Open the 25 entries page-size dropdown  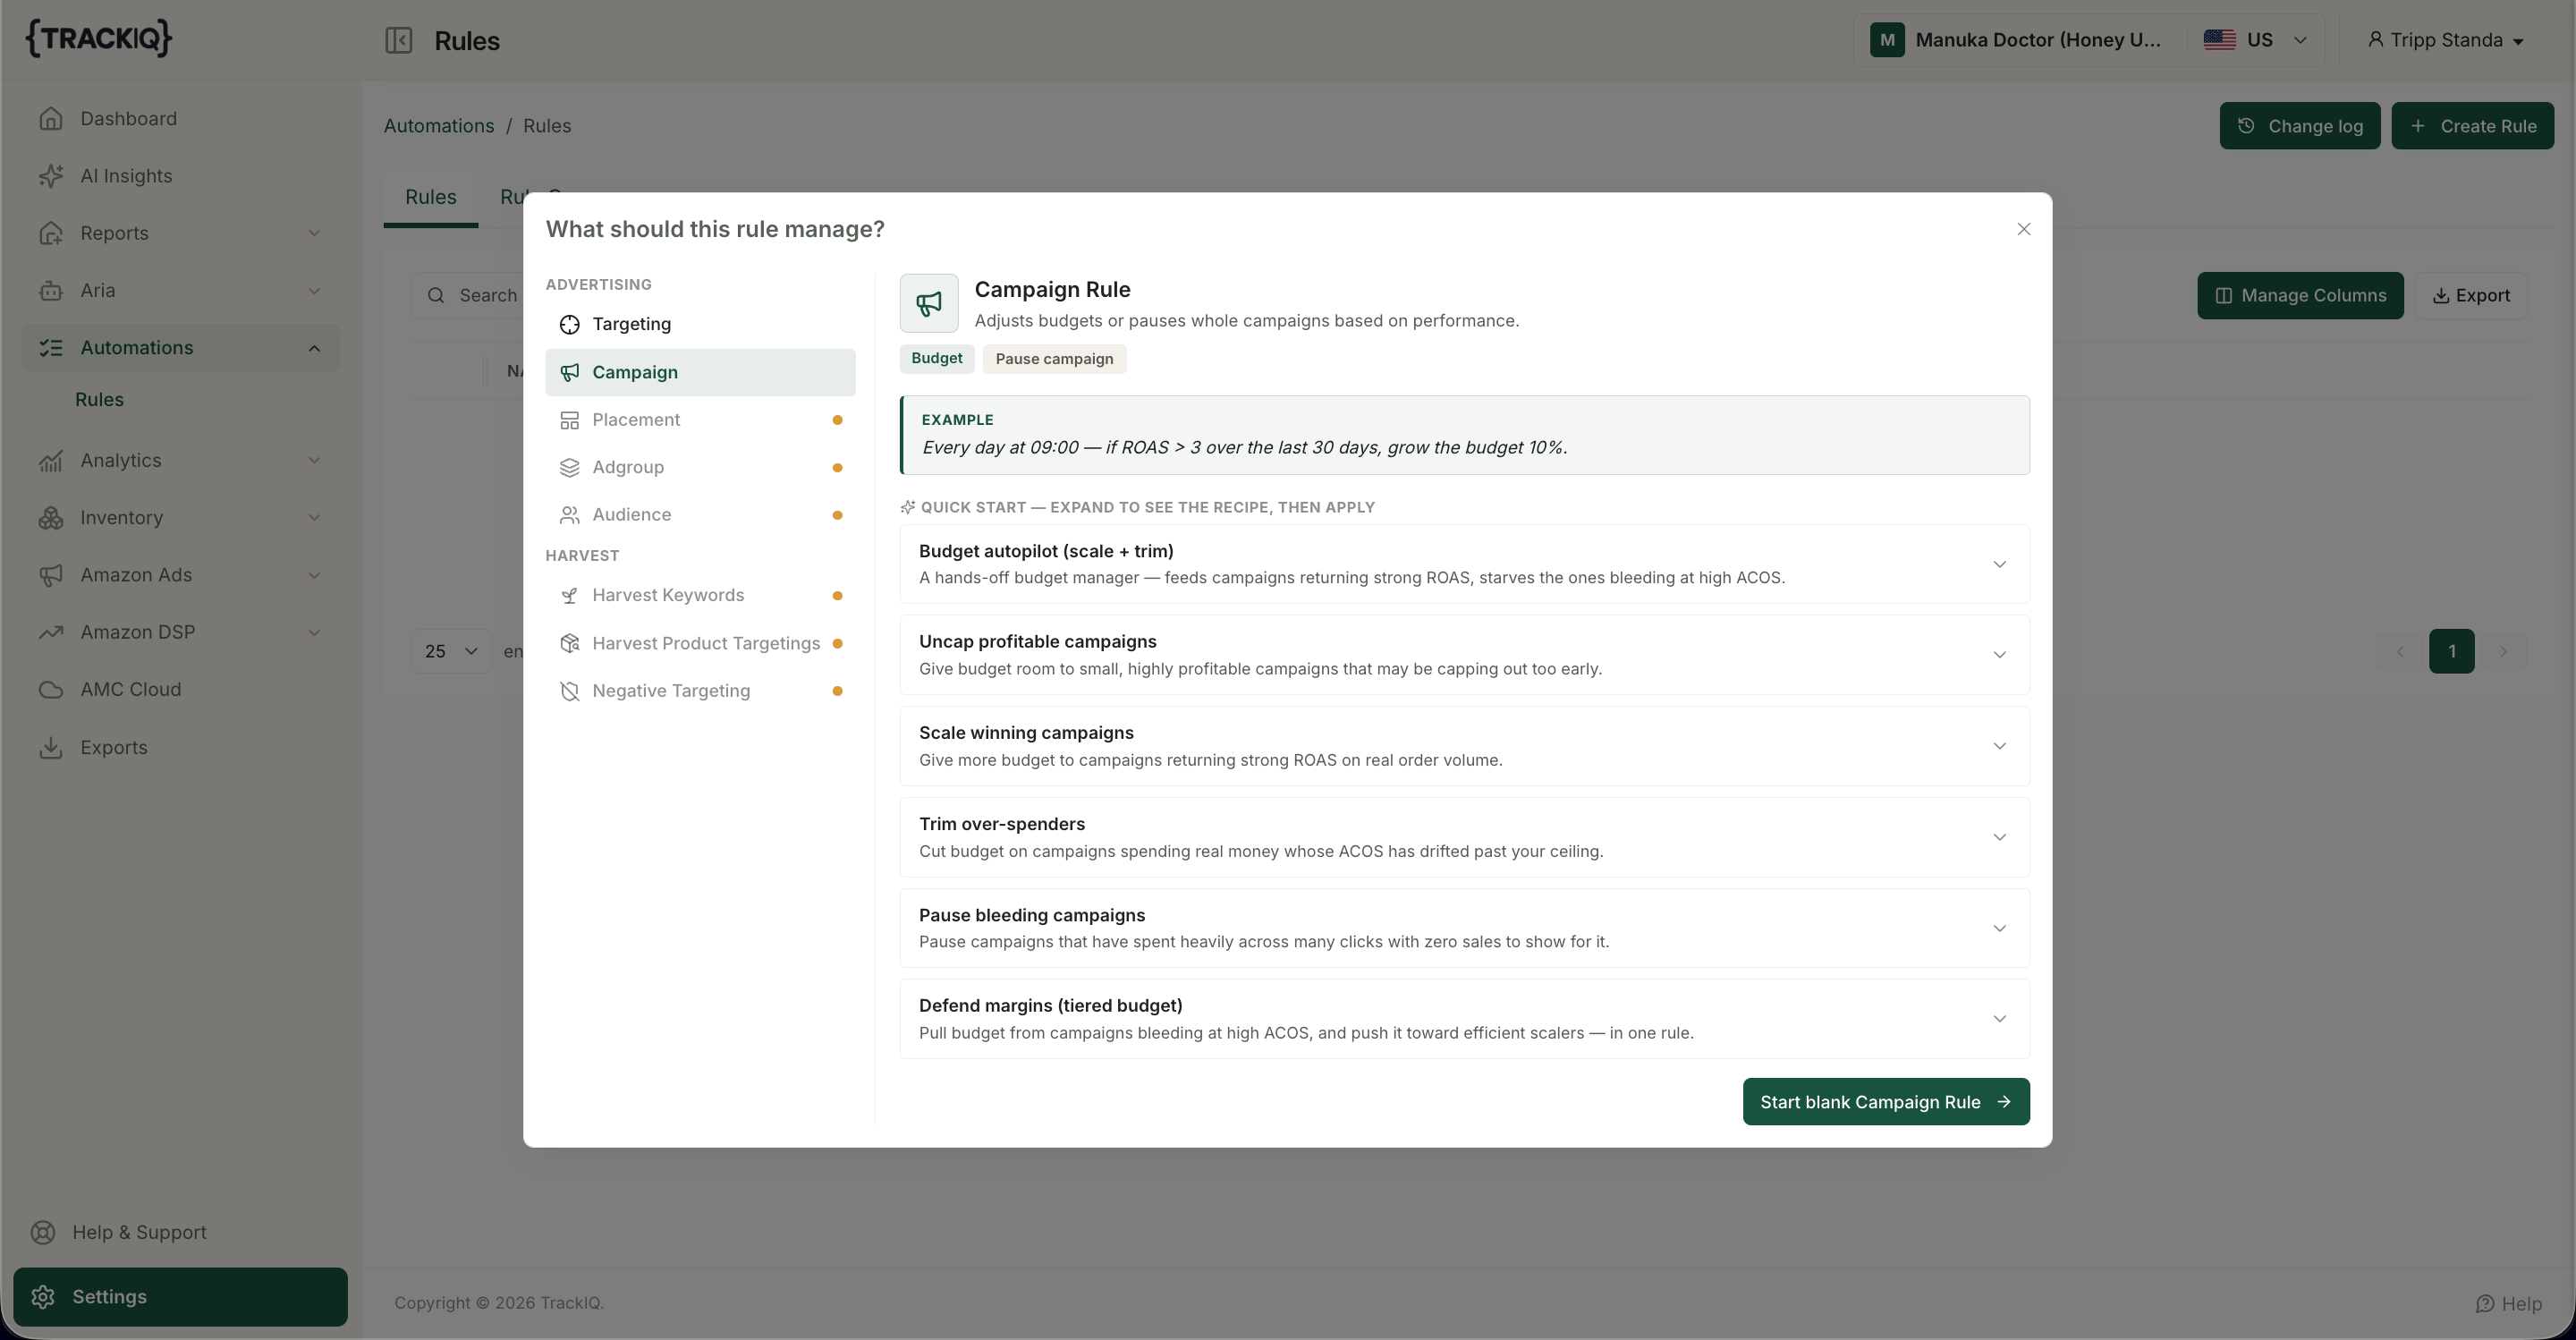pyautogui.click(x=451, y=651)
